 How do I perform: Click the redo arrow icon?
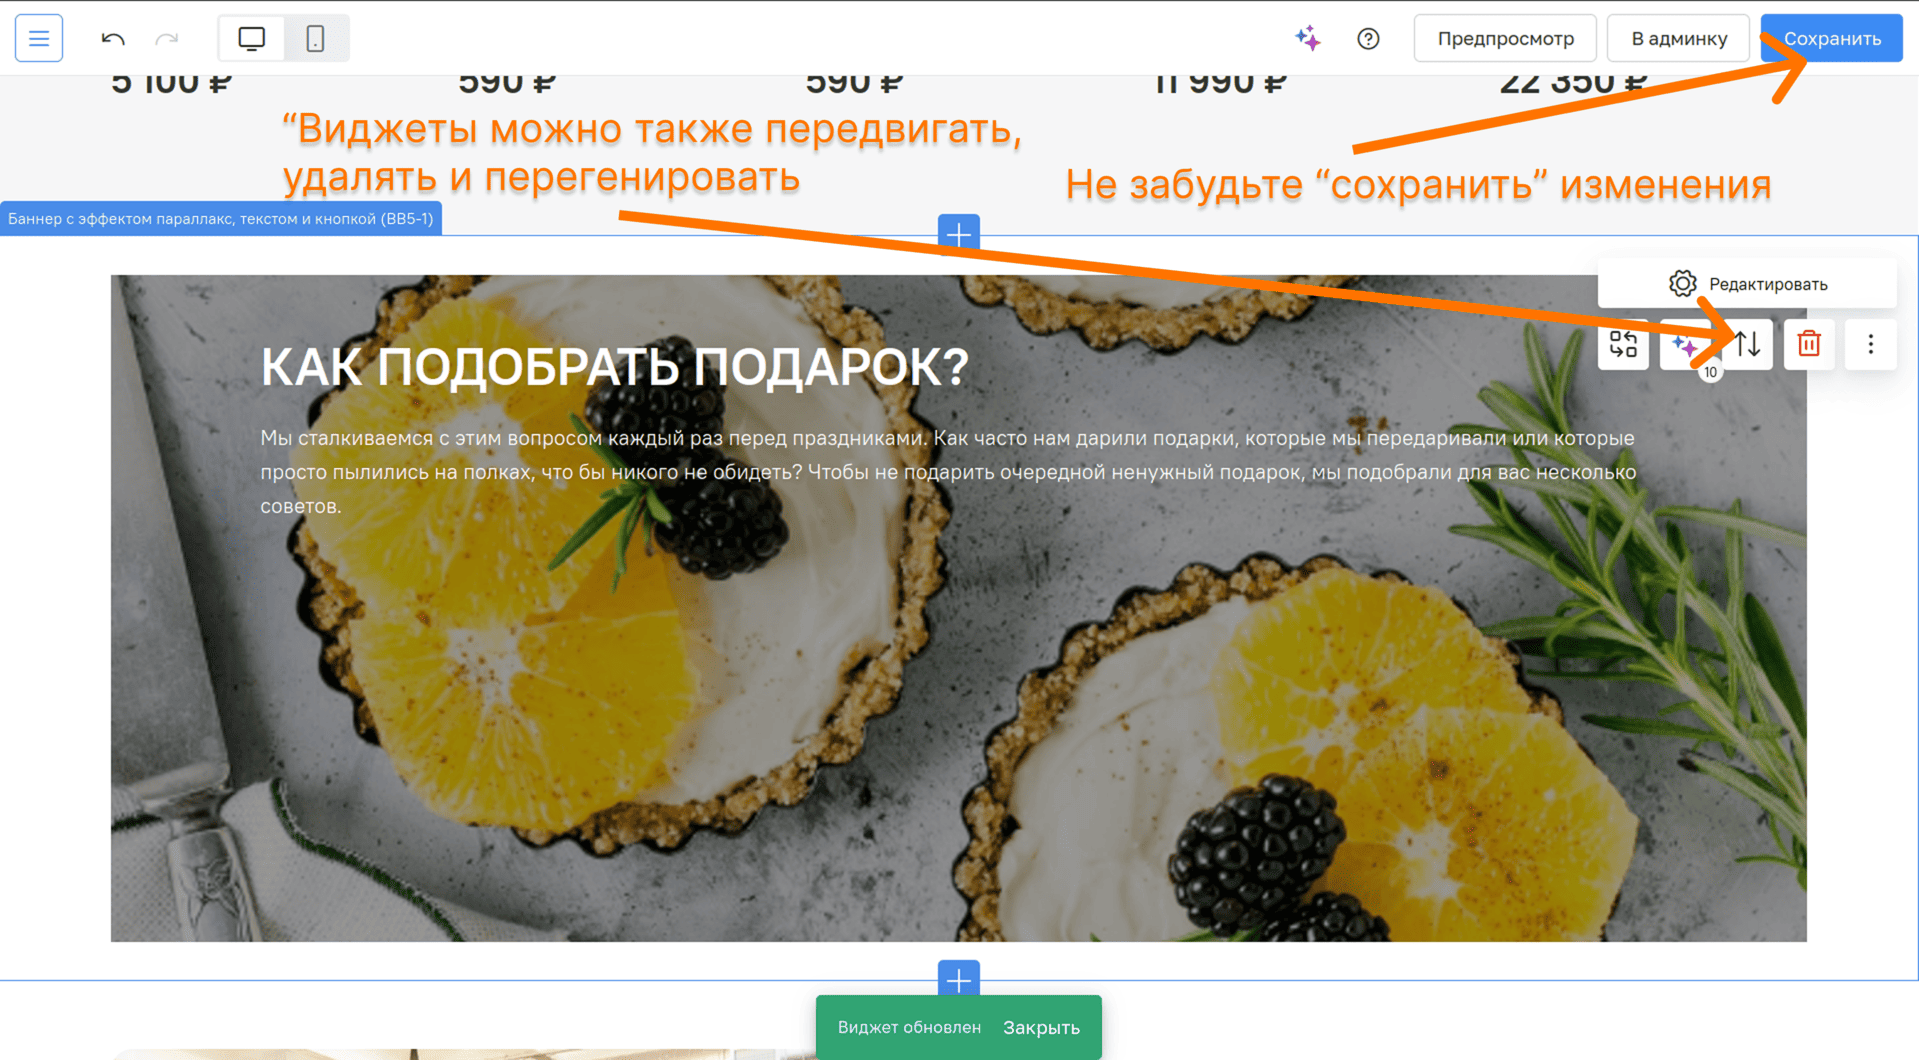point(167,39)
